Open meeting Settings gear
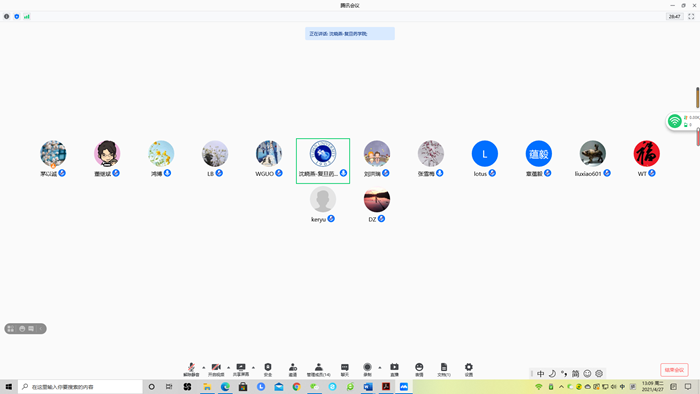Image resolution: width=700 pixels, height=394 pixels. (x=469, y=369)
